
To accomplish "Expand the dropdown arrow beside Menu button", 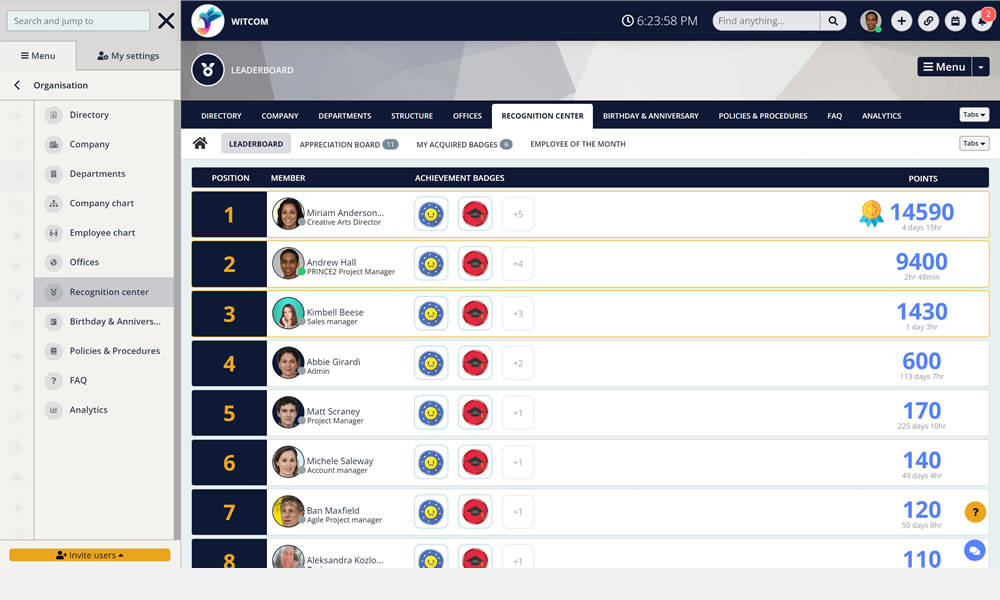I will (x=981, y=67).
